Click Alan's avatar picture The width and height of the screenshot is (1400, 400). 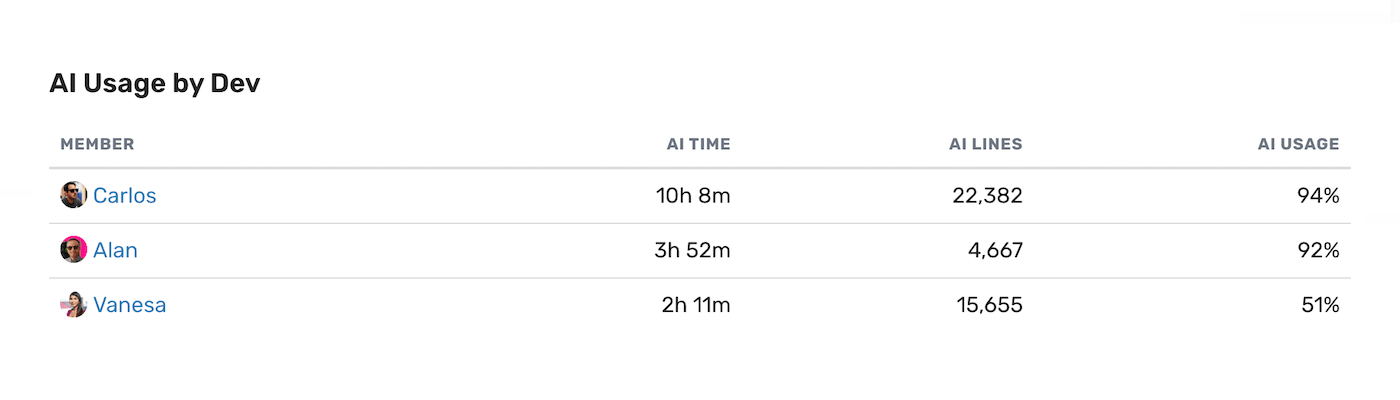[x=73, y=250]
